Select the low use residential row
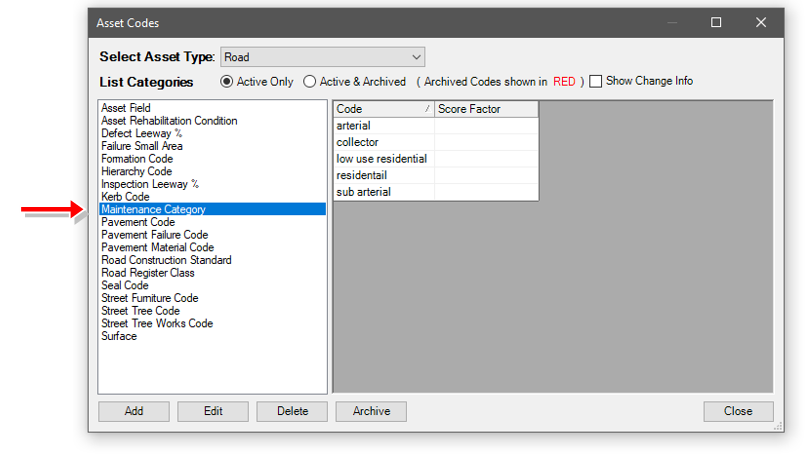Viewport: 805px width, 458px height. 381,159
